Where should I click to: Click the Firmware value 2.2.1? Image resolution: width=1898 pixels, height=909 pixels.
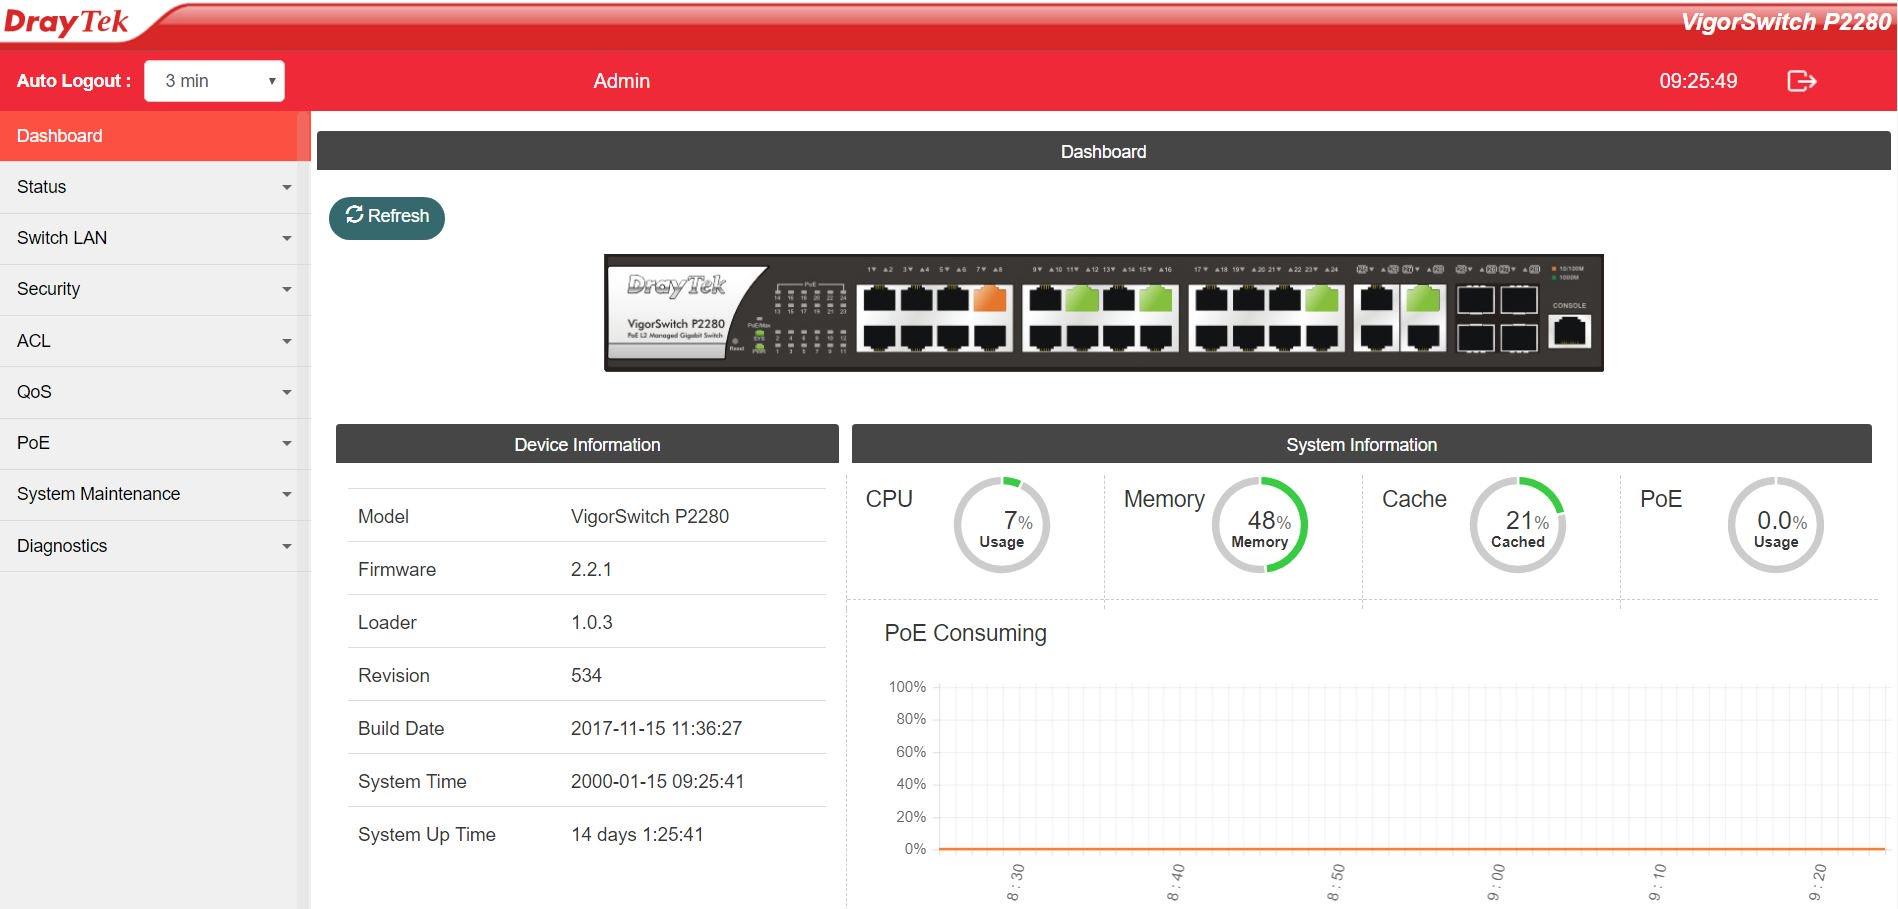click(x=591, y=569)
